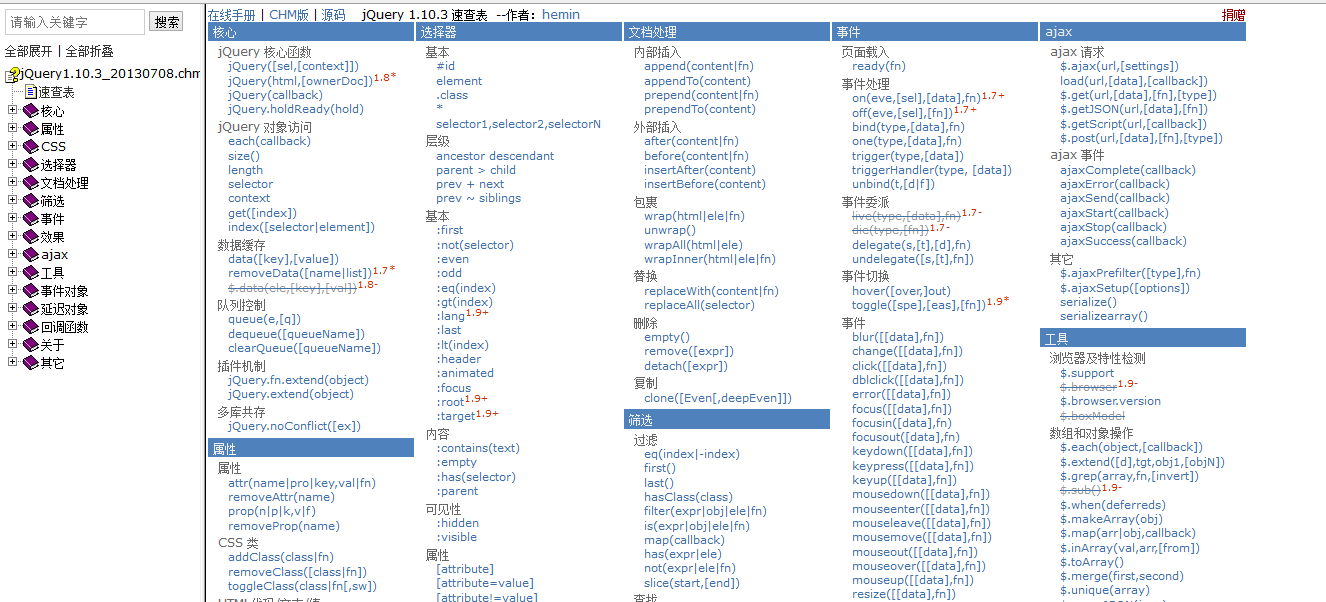
Task: Click the ajax section header
Action: click(1143, 32)
